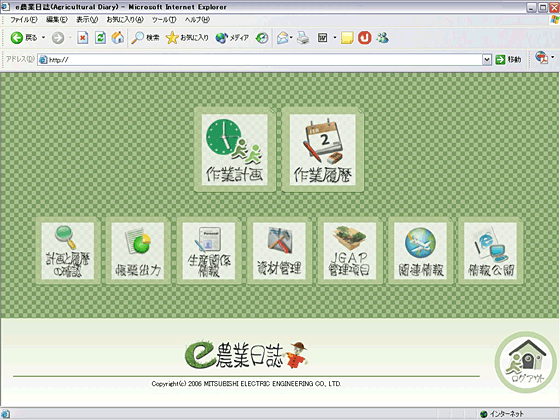The image size is (560, 420).
Task: Expand the dropdown beside the links icon
Action: coord(552,57)
